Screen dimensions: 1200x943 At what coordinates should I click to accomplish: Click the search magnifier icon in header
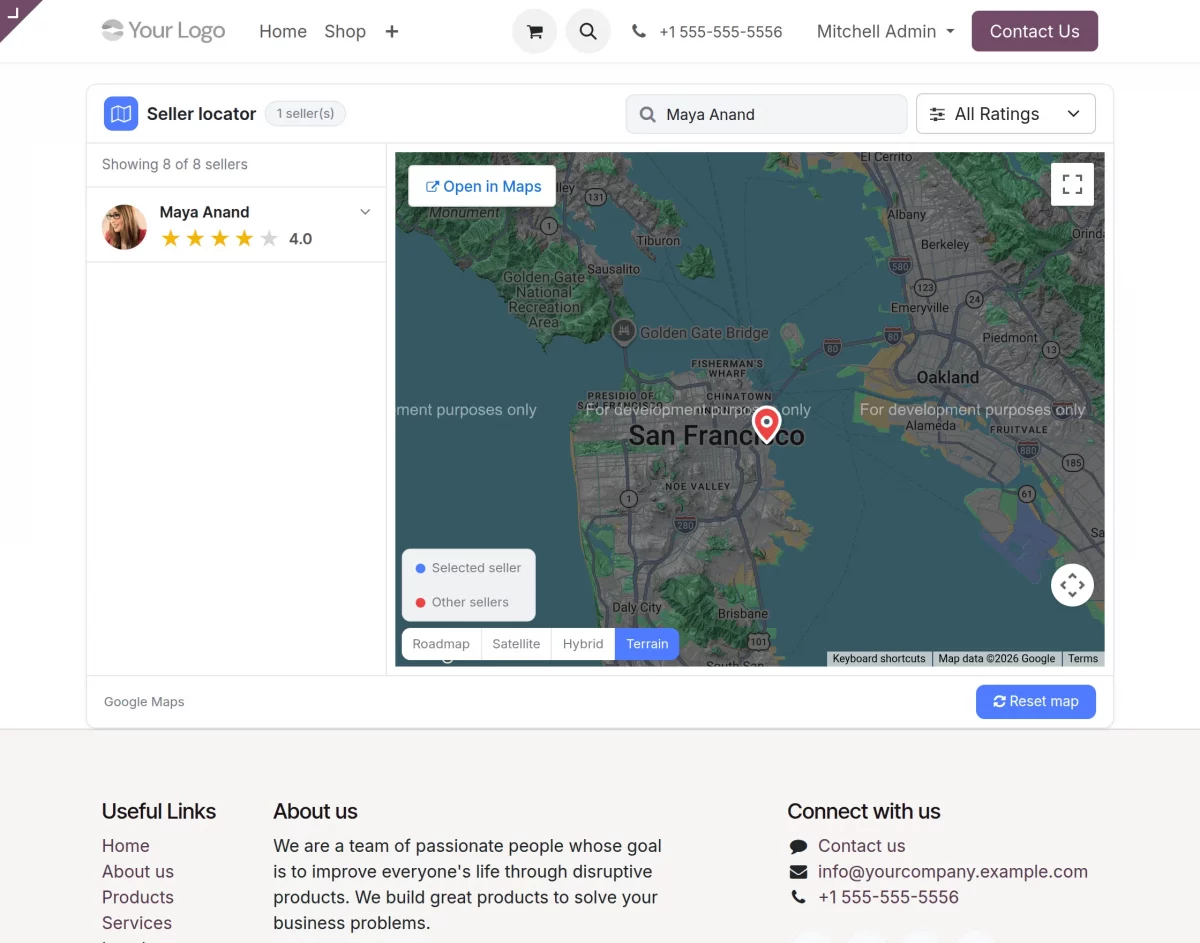[588, 32]
